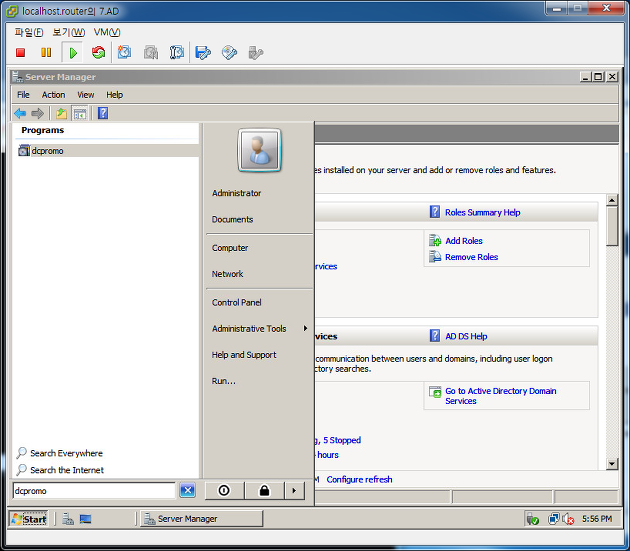Open the Server Manager File menu
The height and width of the screenshot is (551, 630).
tap(23, 95)
